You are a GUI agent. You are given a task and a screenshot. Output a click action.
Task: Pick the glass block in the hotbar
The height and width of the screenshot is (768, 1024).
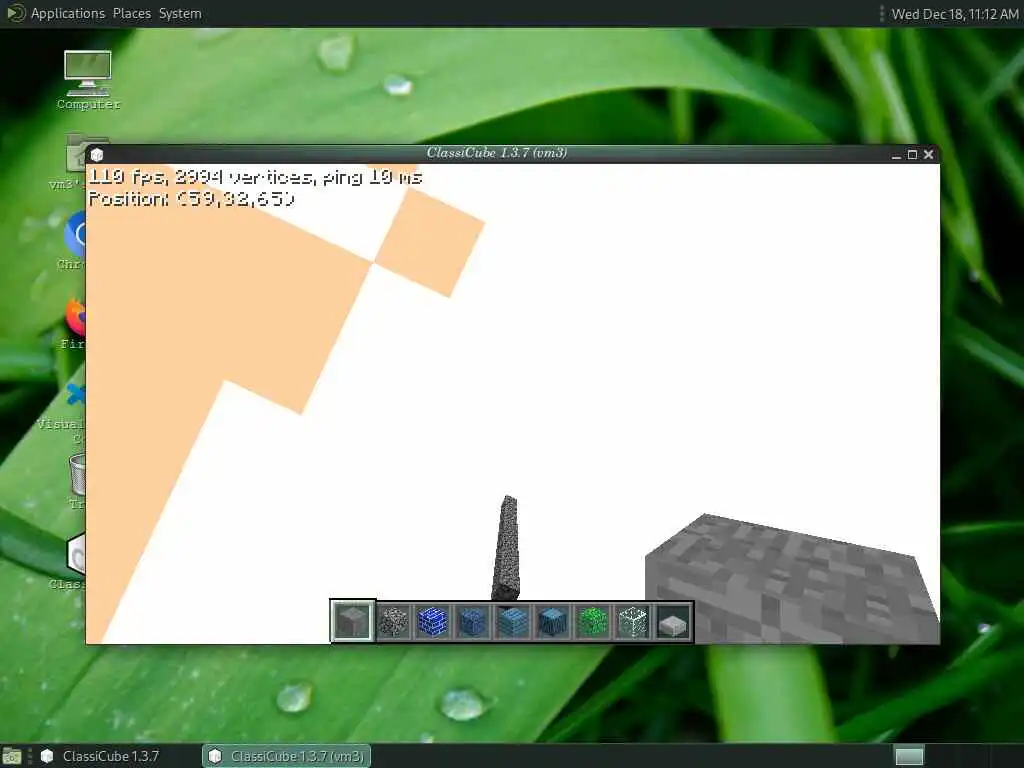coord(632,621)
